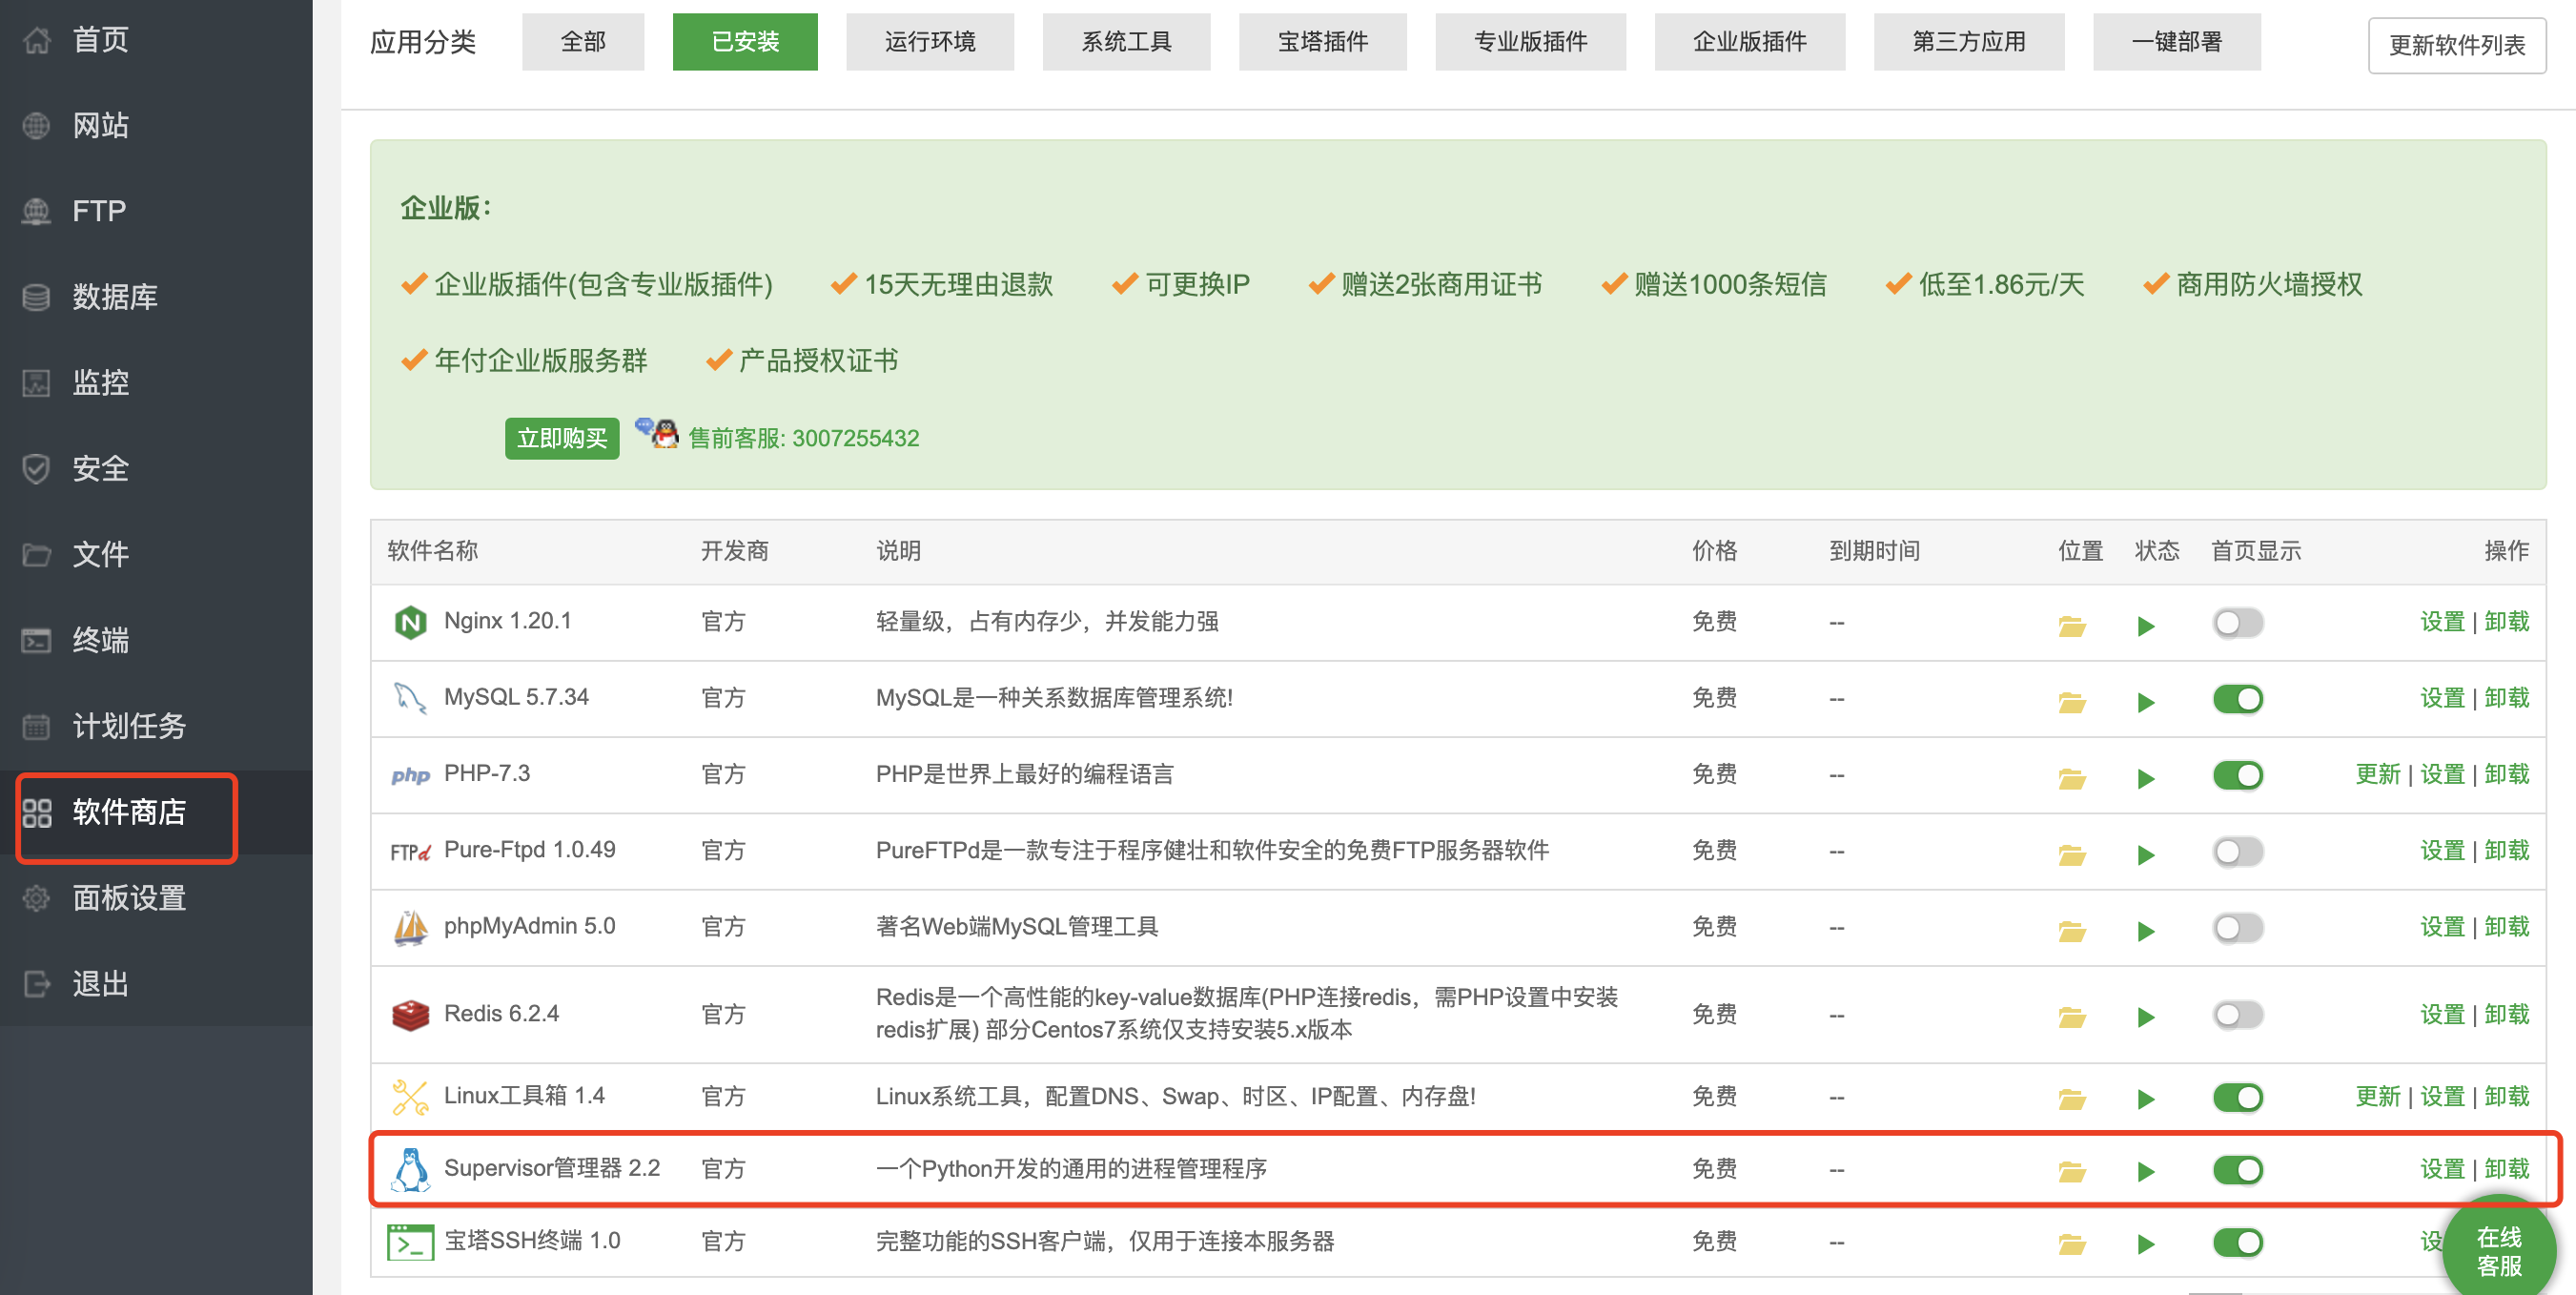The image size is (2576, 1295).
Task: Click the MySQL dolphin icon
Action: pyautogui.click(x=410, y=698)
